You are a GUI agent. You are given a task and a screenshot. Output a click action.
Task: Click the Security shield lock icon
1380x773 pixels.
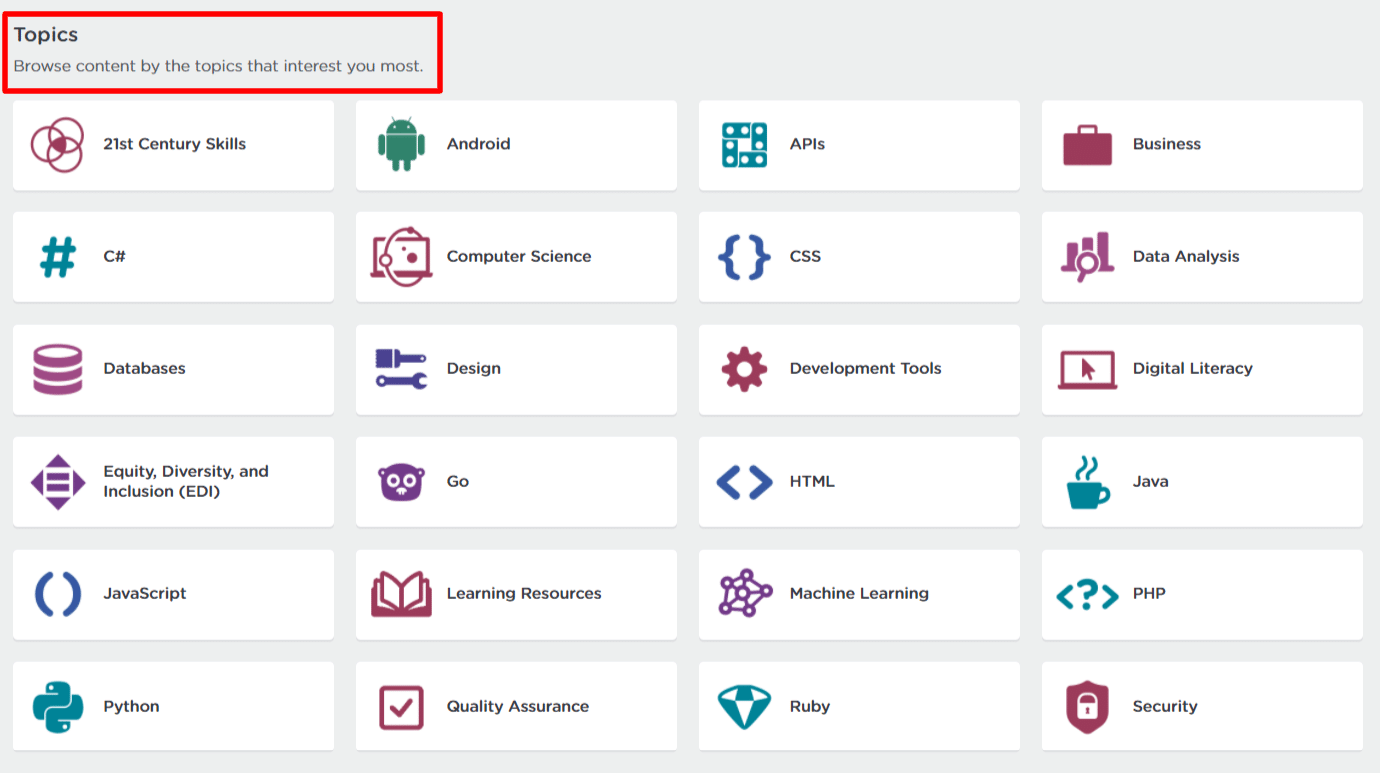(x=1087, y=707)
